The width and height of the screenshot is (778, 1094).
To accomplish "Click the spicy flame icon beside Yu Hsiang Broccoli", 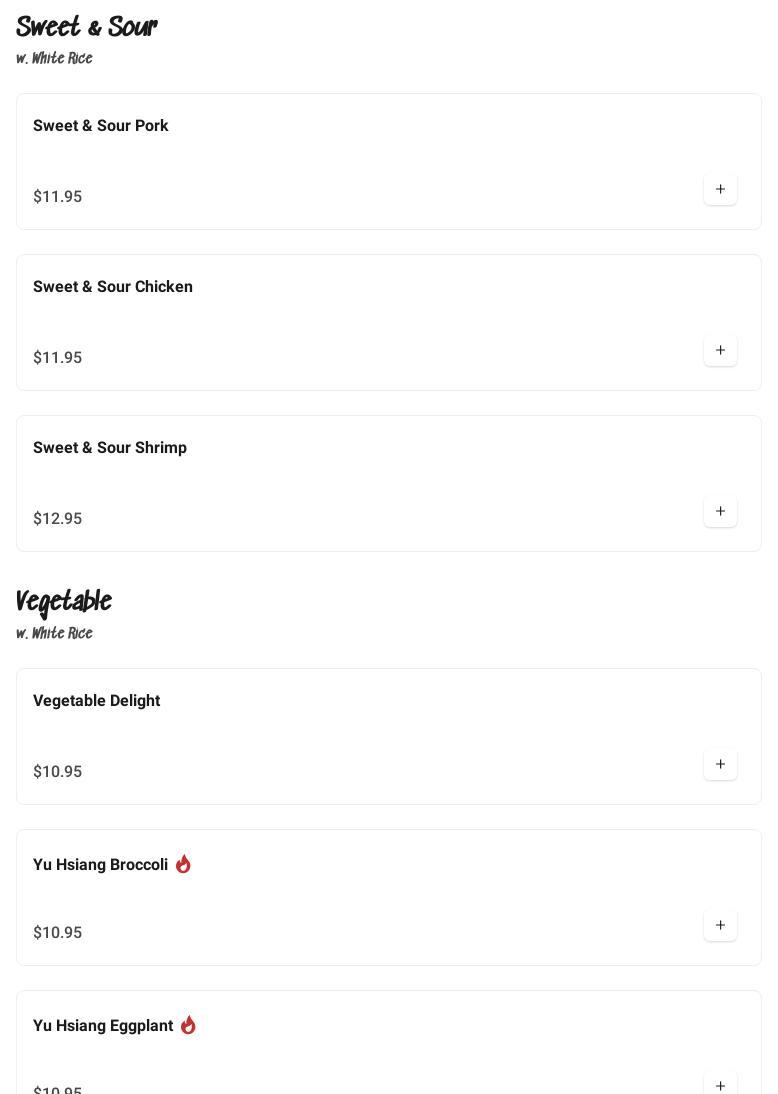I will click(183, 864).
